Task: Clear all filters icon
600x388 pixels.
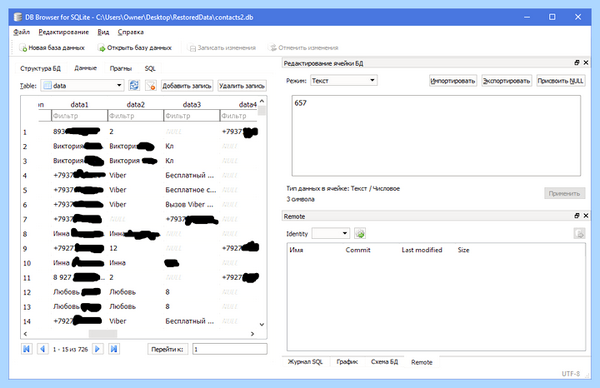Action: tap(151, 85)
